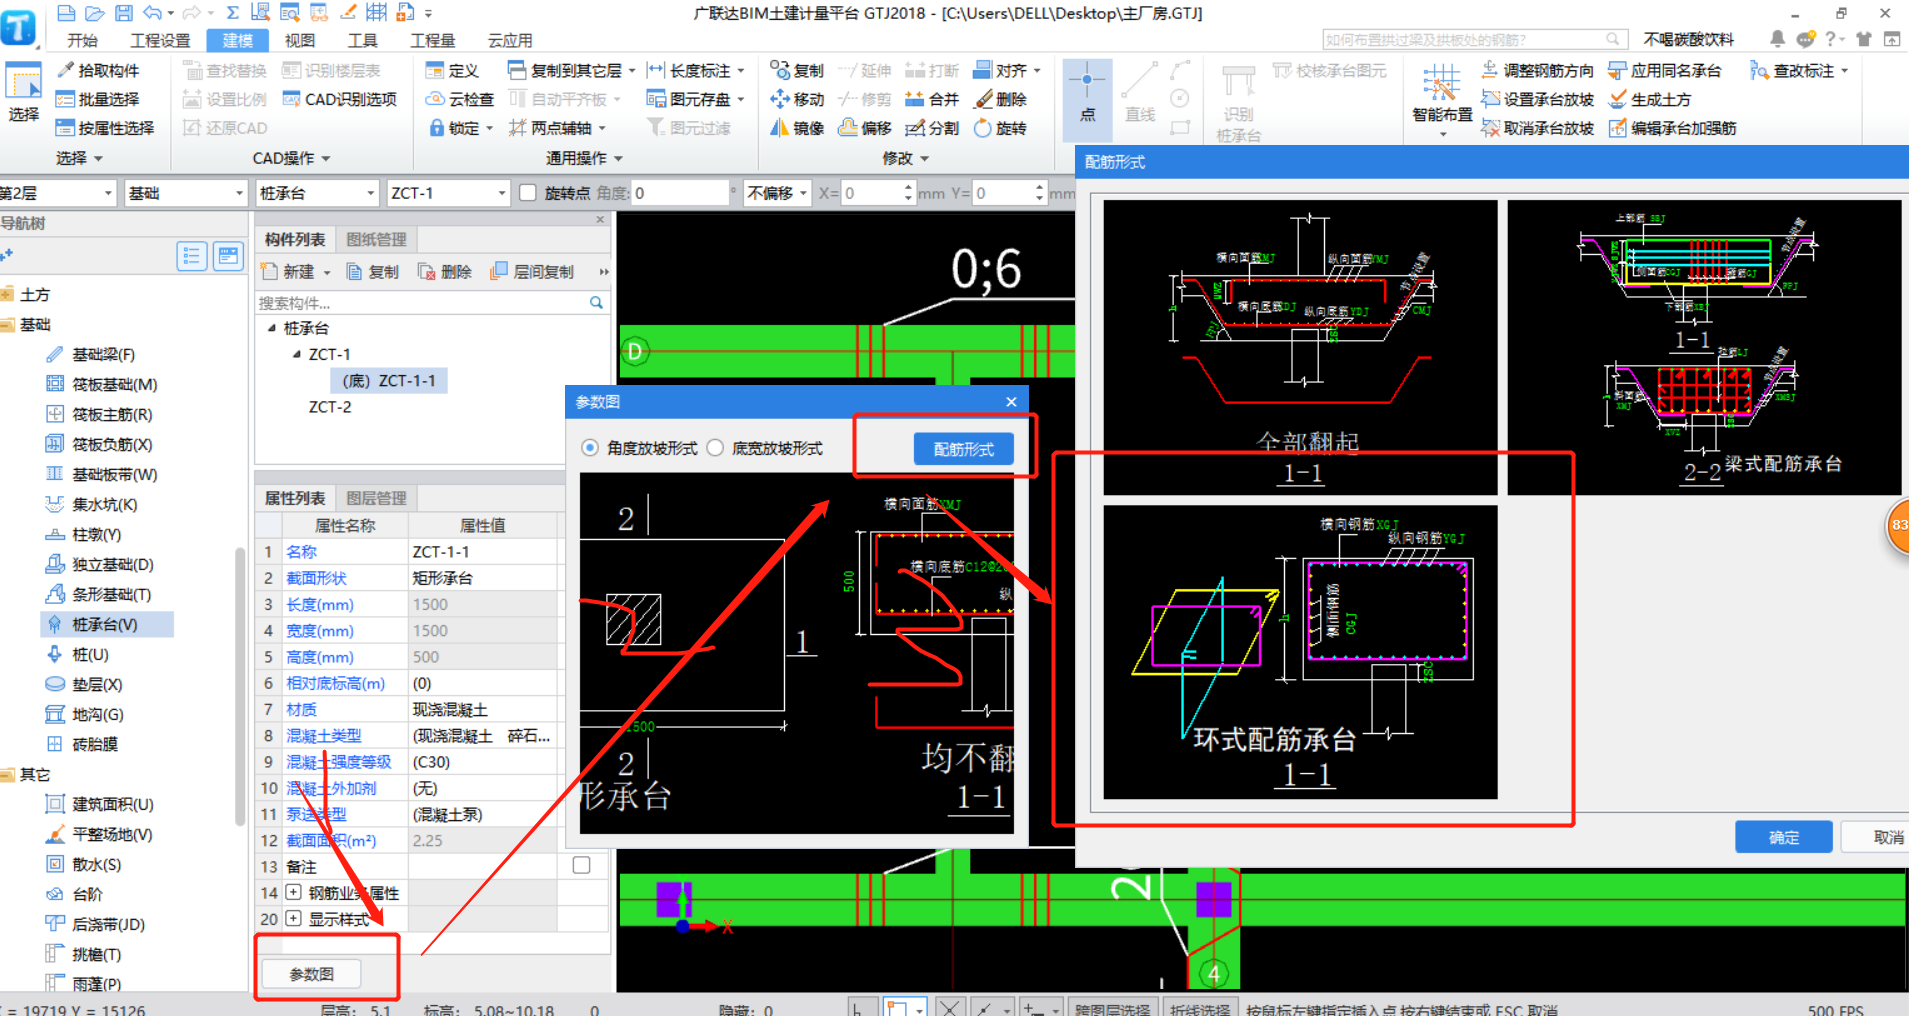1909x1016 pixels.
Task: Click 应用同名承台
Action: coord(1665,70)
